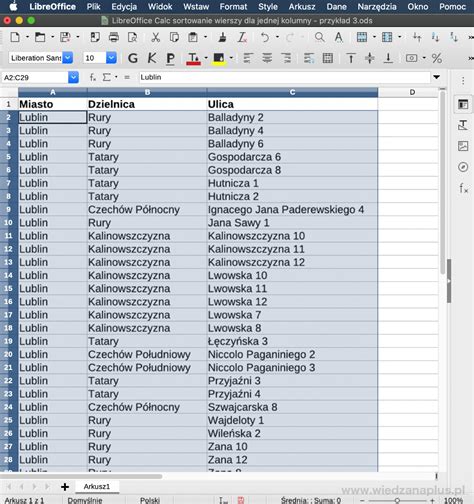Select the Cut scissors icon

155,37
